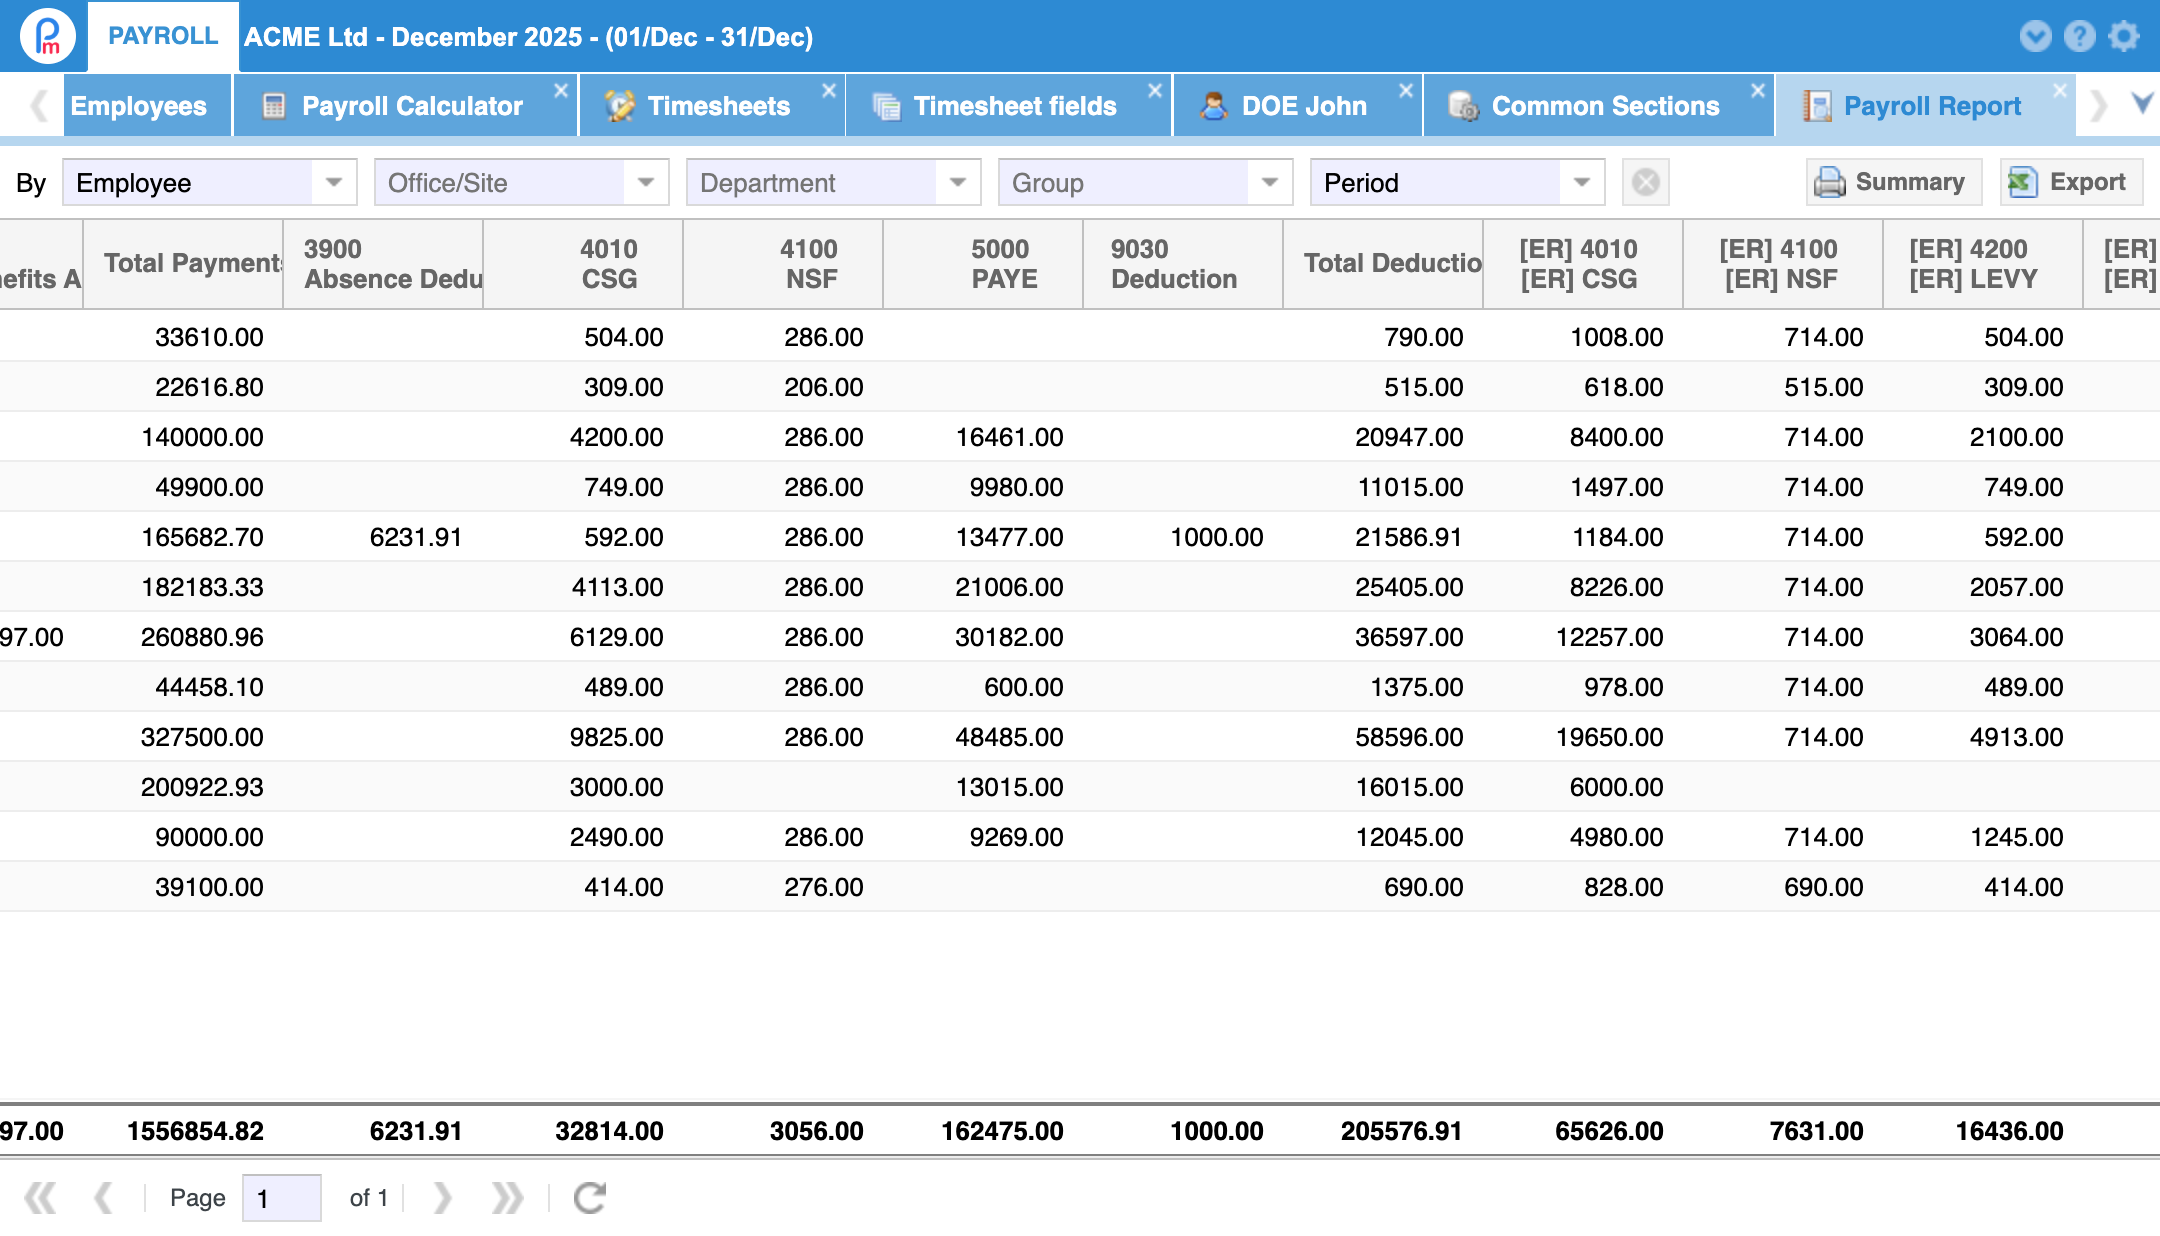Select the total payments sum 1556854.82
2160x1236 pixels.
click(195, 1131)
